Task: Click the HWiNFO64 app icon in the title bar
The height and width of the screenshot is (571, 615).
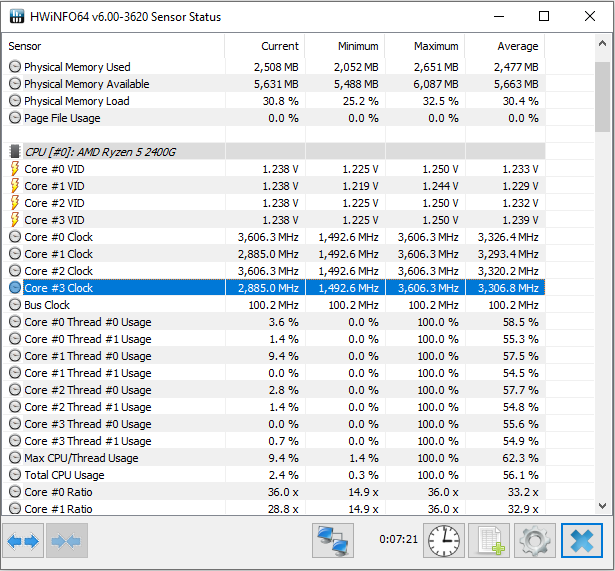Action: pos(17,16)
